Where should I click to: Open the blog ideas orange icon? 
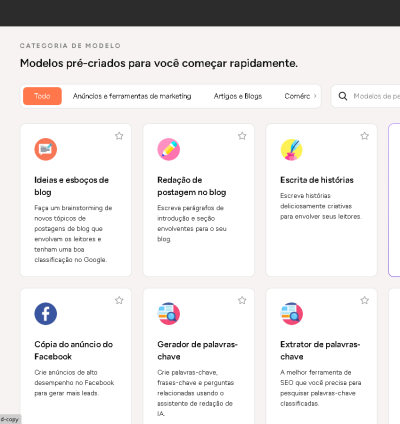click(x=46, y=149)
